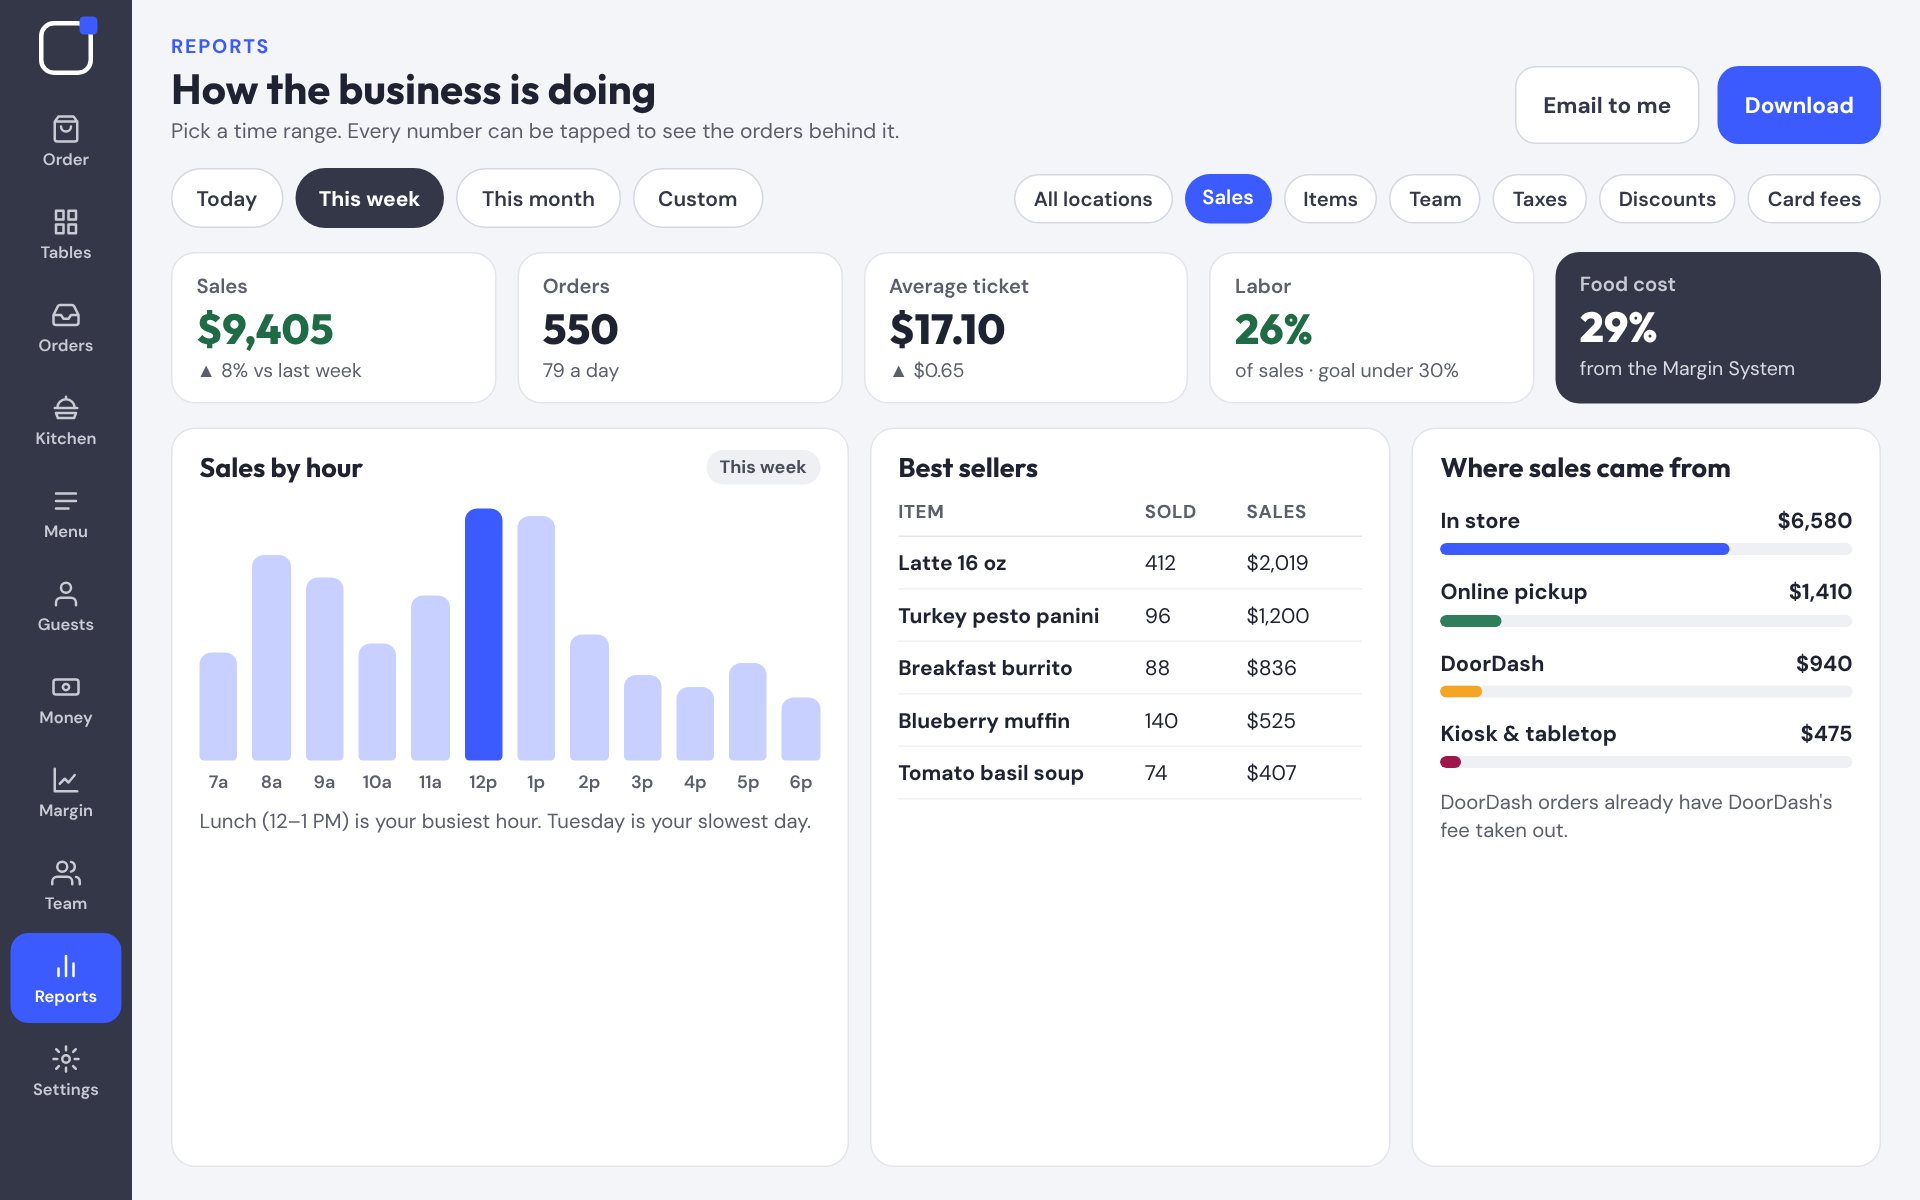The width and height of the screenshot is (1920, 1200).
Task: Tap the $17.10 average ticket figure
Action: (x=947, y=329)
